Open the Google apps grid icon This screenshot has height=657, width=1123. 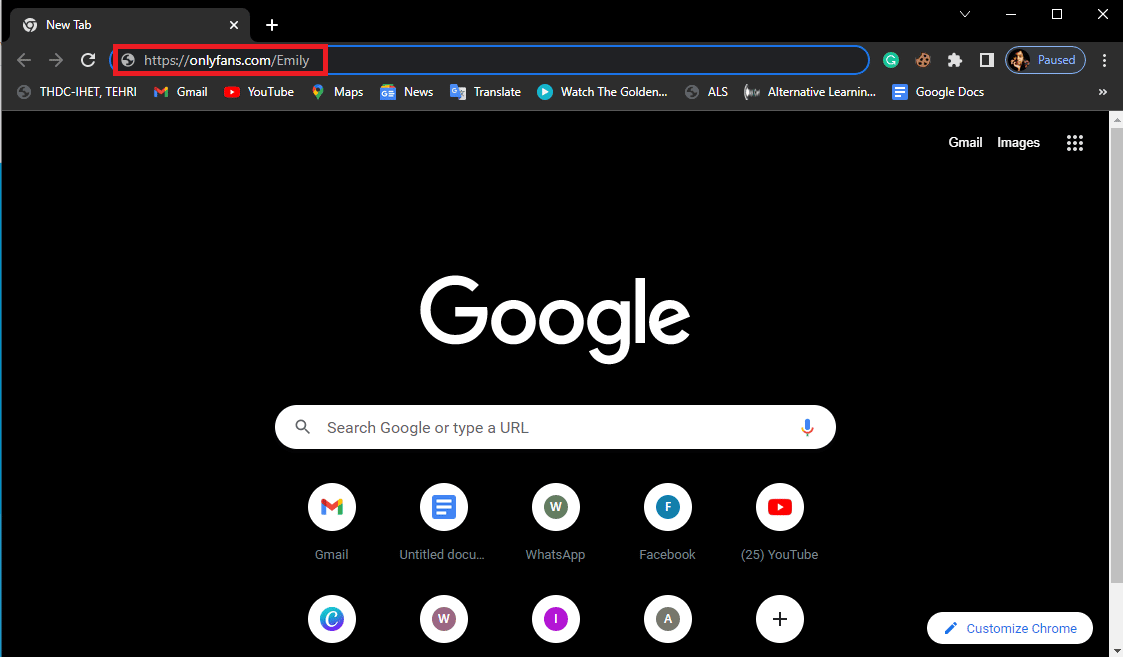(x=1075, y=143)
